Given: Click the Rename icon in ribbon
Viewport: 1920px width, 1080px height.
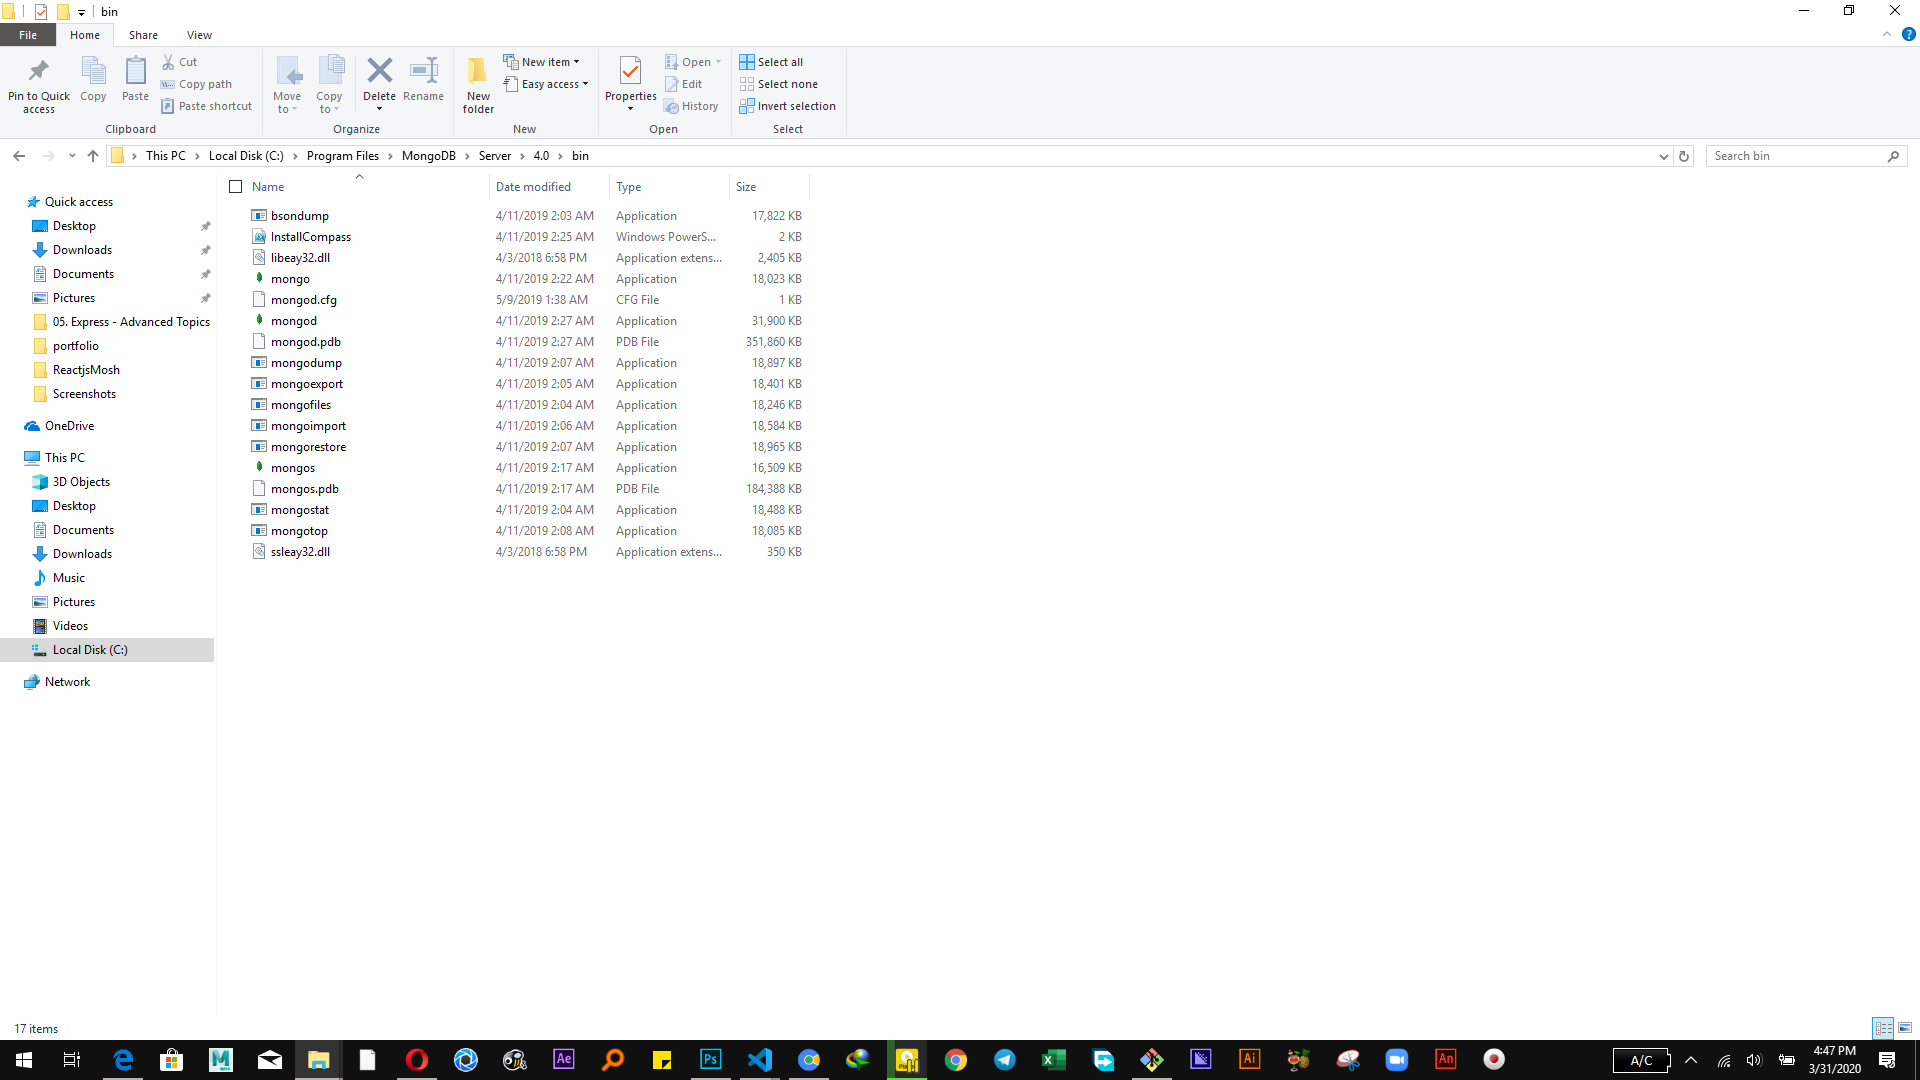Looking at the screenshot, I should click(423, 72).
